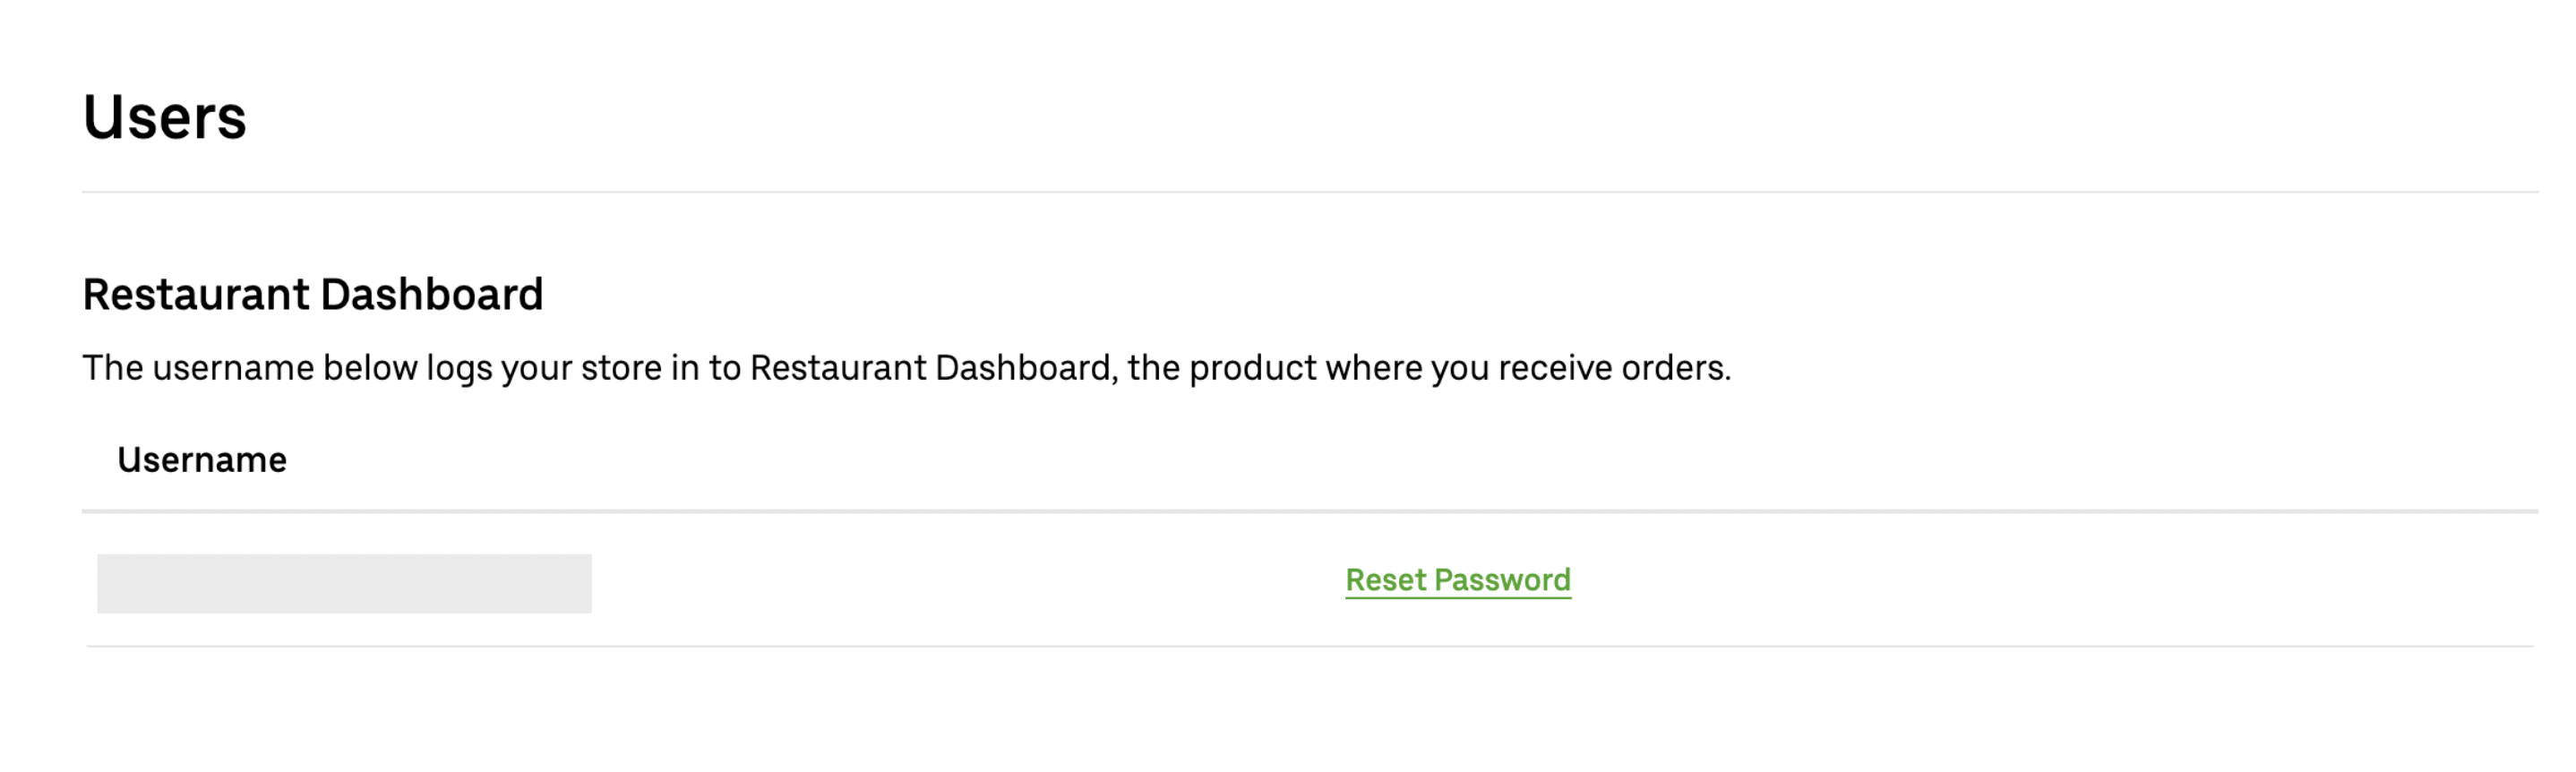Viewport: 2576px width, 772px height.
Task: Click the word "logs" in the description
Action: click(459, 368)
